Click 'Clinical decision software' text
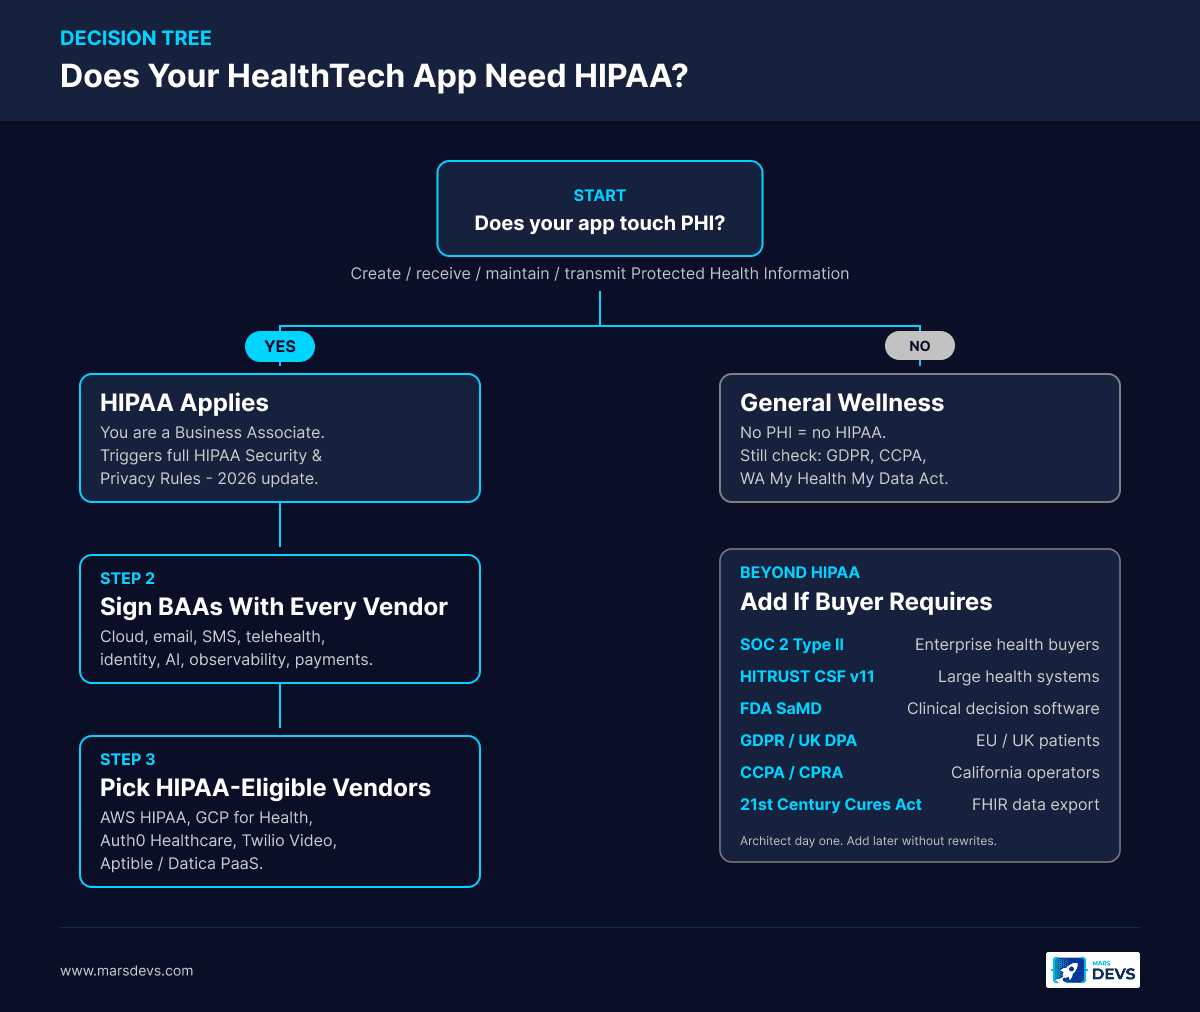This screenshot has width=1200, height=1012. coord(1003,709)
